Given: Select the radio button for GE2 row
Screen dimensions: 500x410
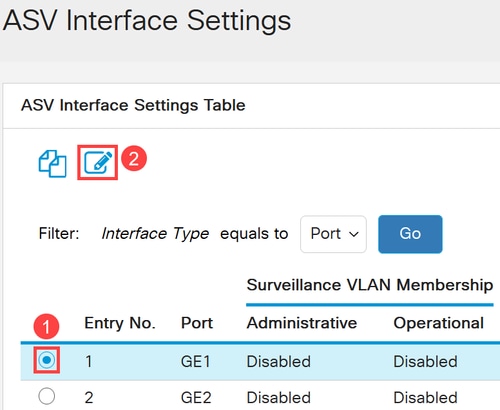Looking at the screenshot, I should click(47, 396).
